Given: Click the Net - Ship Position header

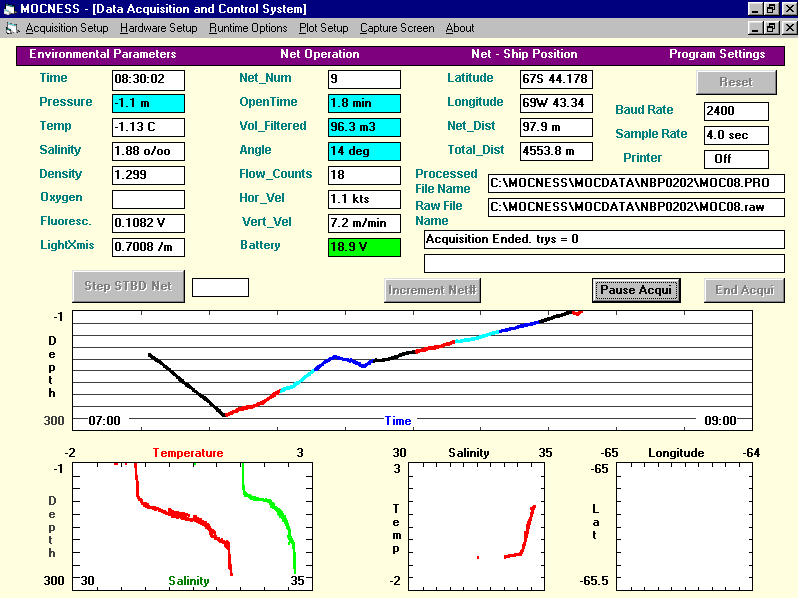Looking at the screenshot, I should [x=524, y=54].
